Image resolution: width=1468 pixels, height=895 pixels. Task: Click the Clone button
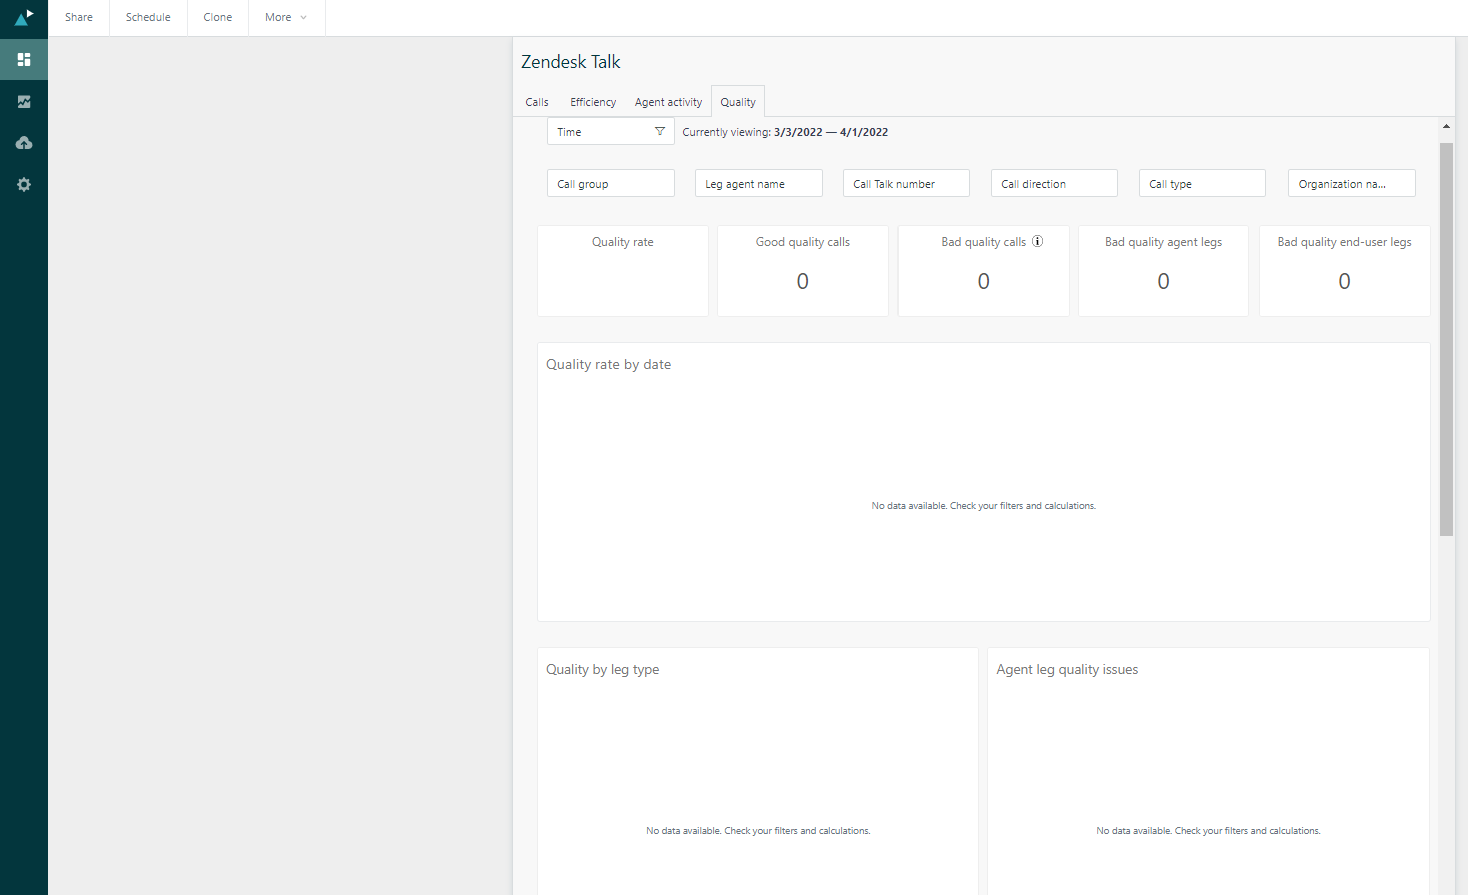tap(218, 17)
